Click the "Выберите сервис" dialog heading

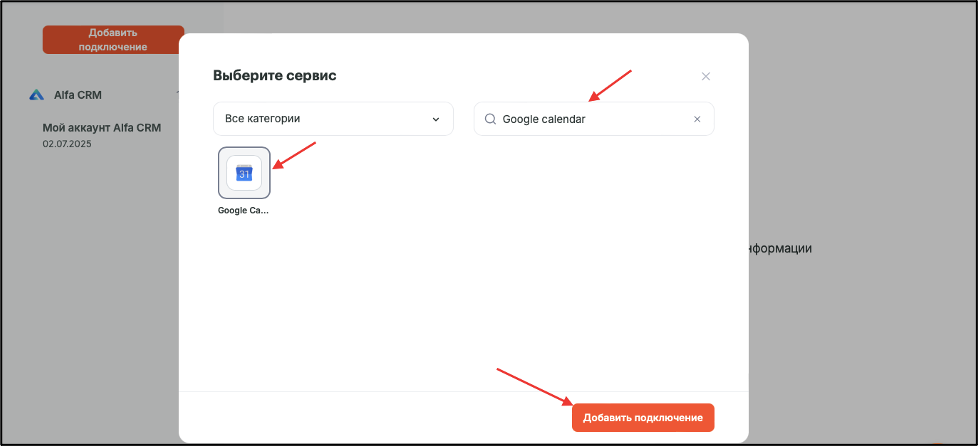click(x=275, y=76)
